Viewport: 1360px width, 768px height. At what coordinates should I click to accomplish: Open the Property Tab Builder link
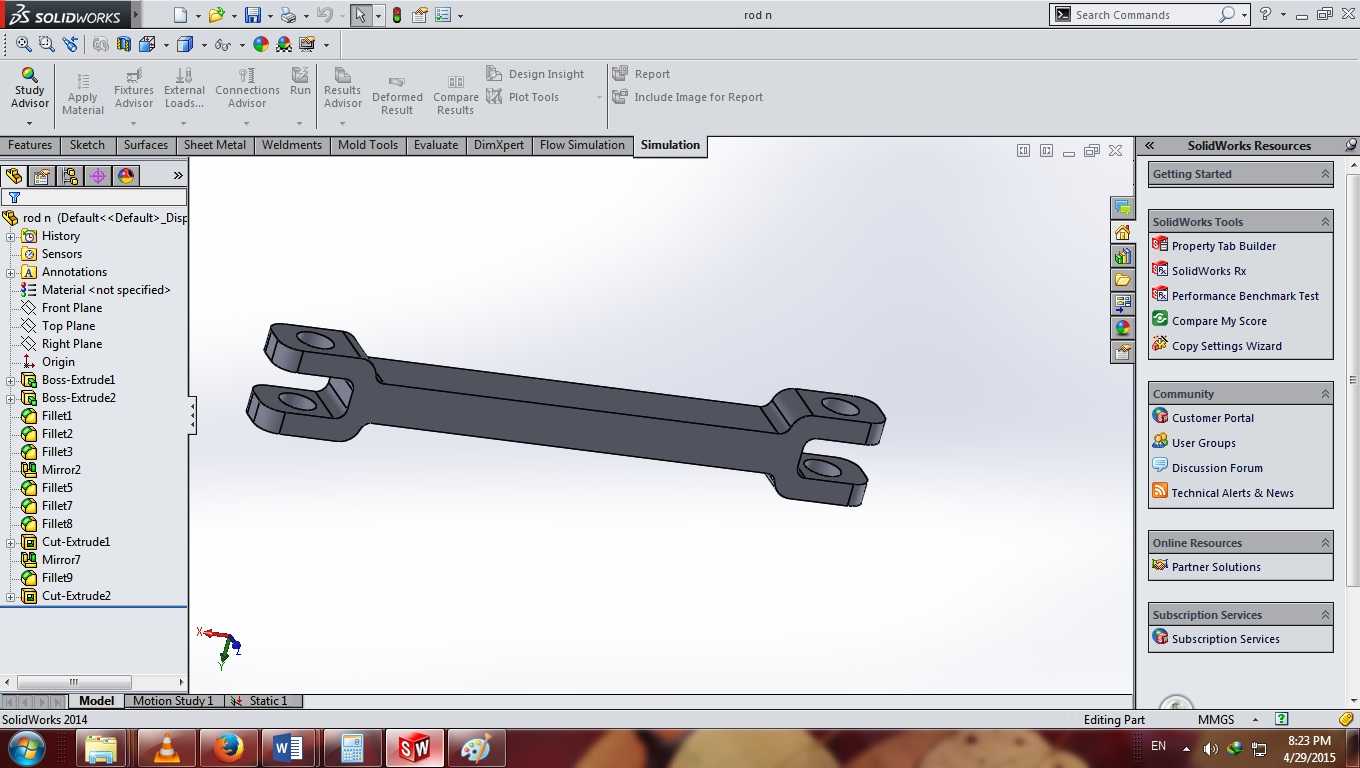(1224, 246)
